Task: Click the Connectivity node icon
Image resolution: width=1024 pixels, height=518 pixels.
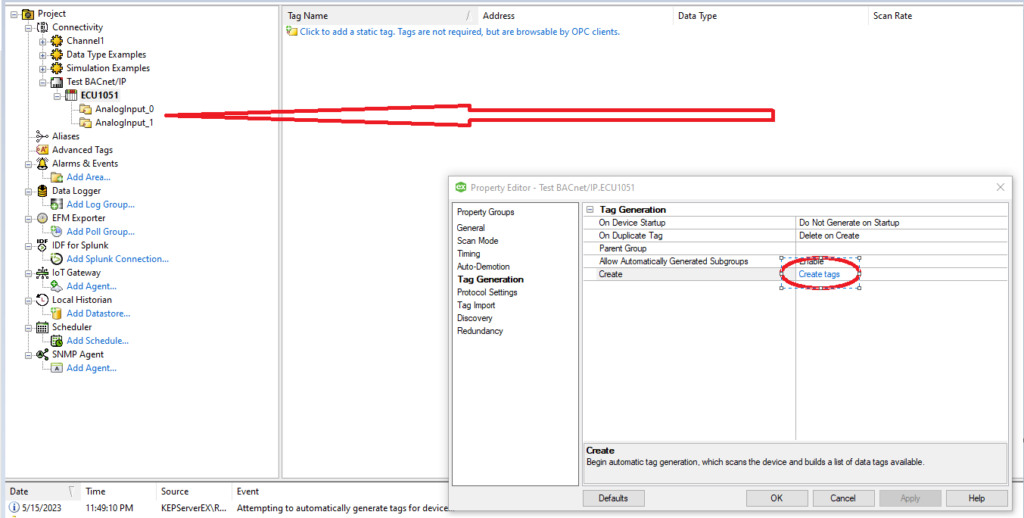Action: [x=42, y=27]
